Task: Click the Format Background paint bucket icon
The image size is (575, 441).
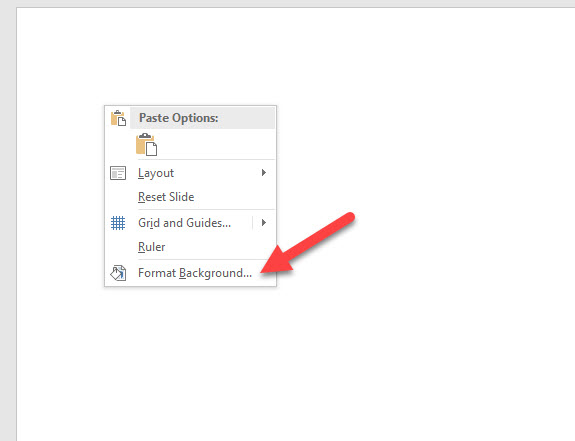Action: tap(118, 273)
